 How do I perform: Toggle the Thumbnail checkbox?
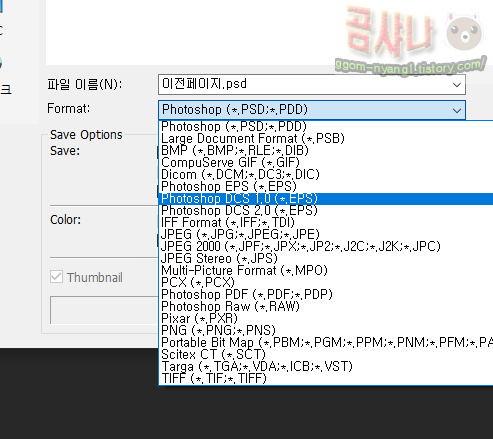[x=56, y=277]
